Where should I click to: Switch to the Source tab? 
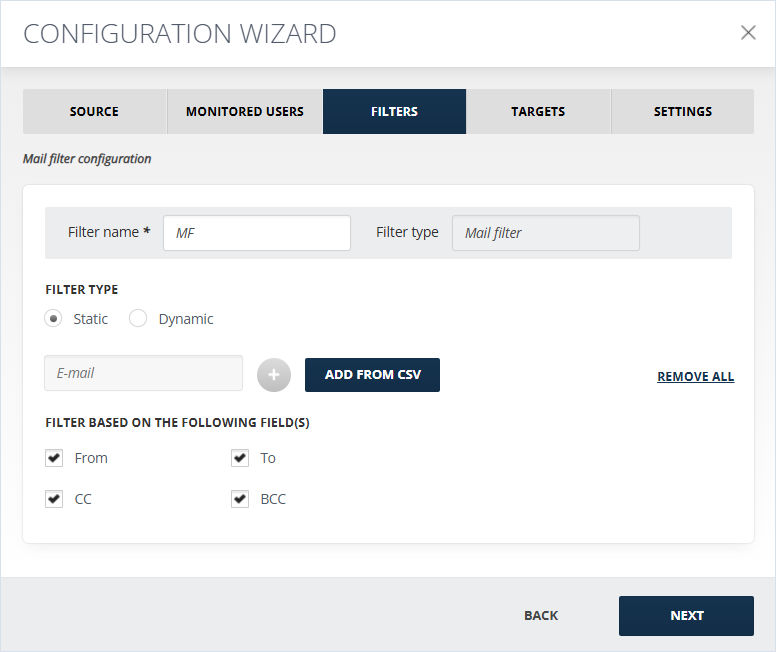pos(95,111)
